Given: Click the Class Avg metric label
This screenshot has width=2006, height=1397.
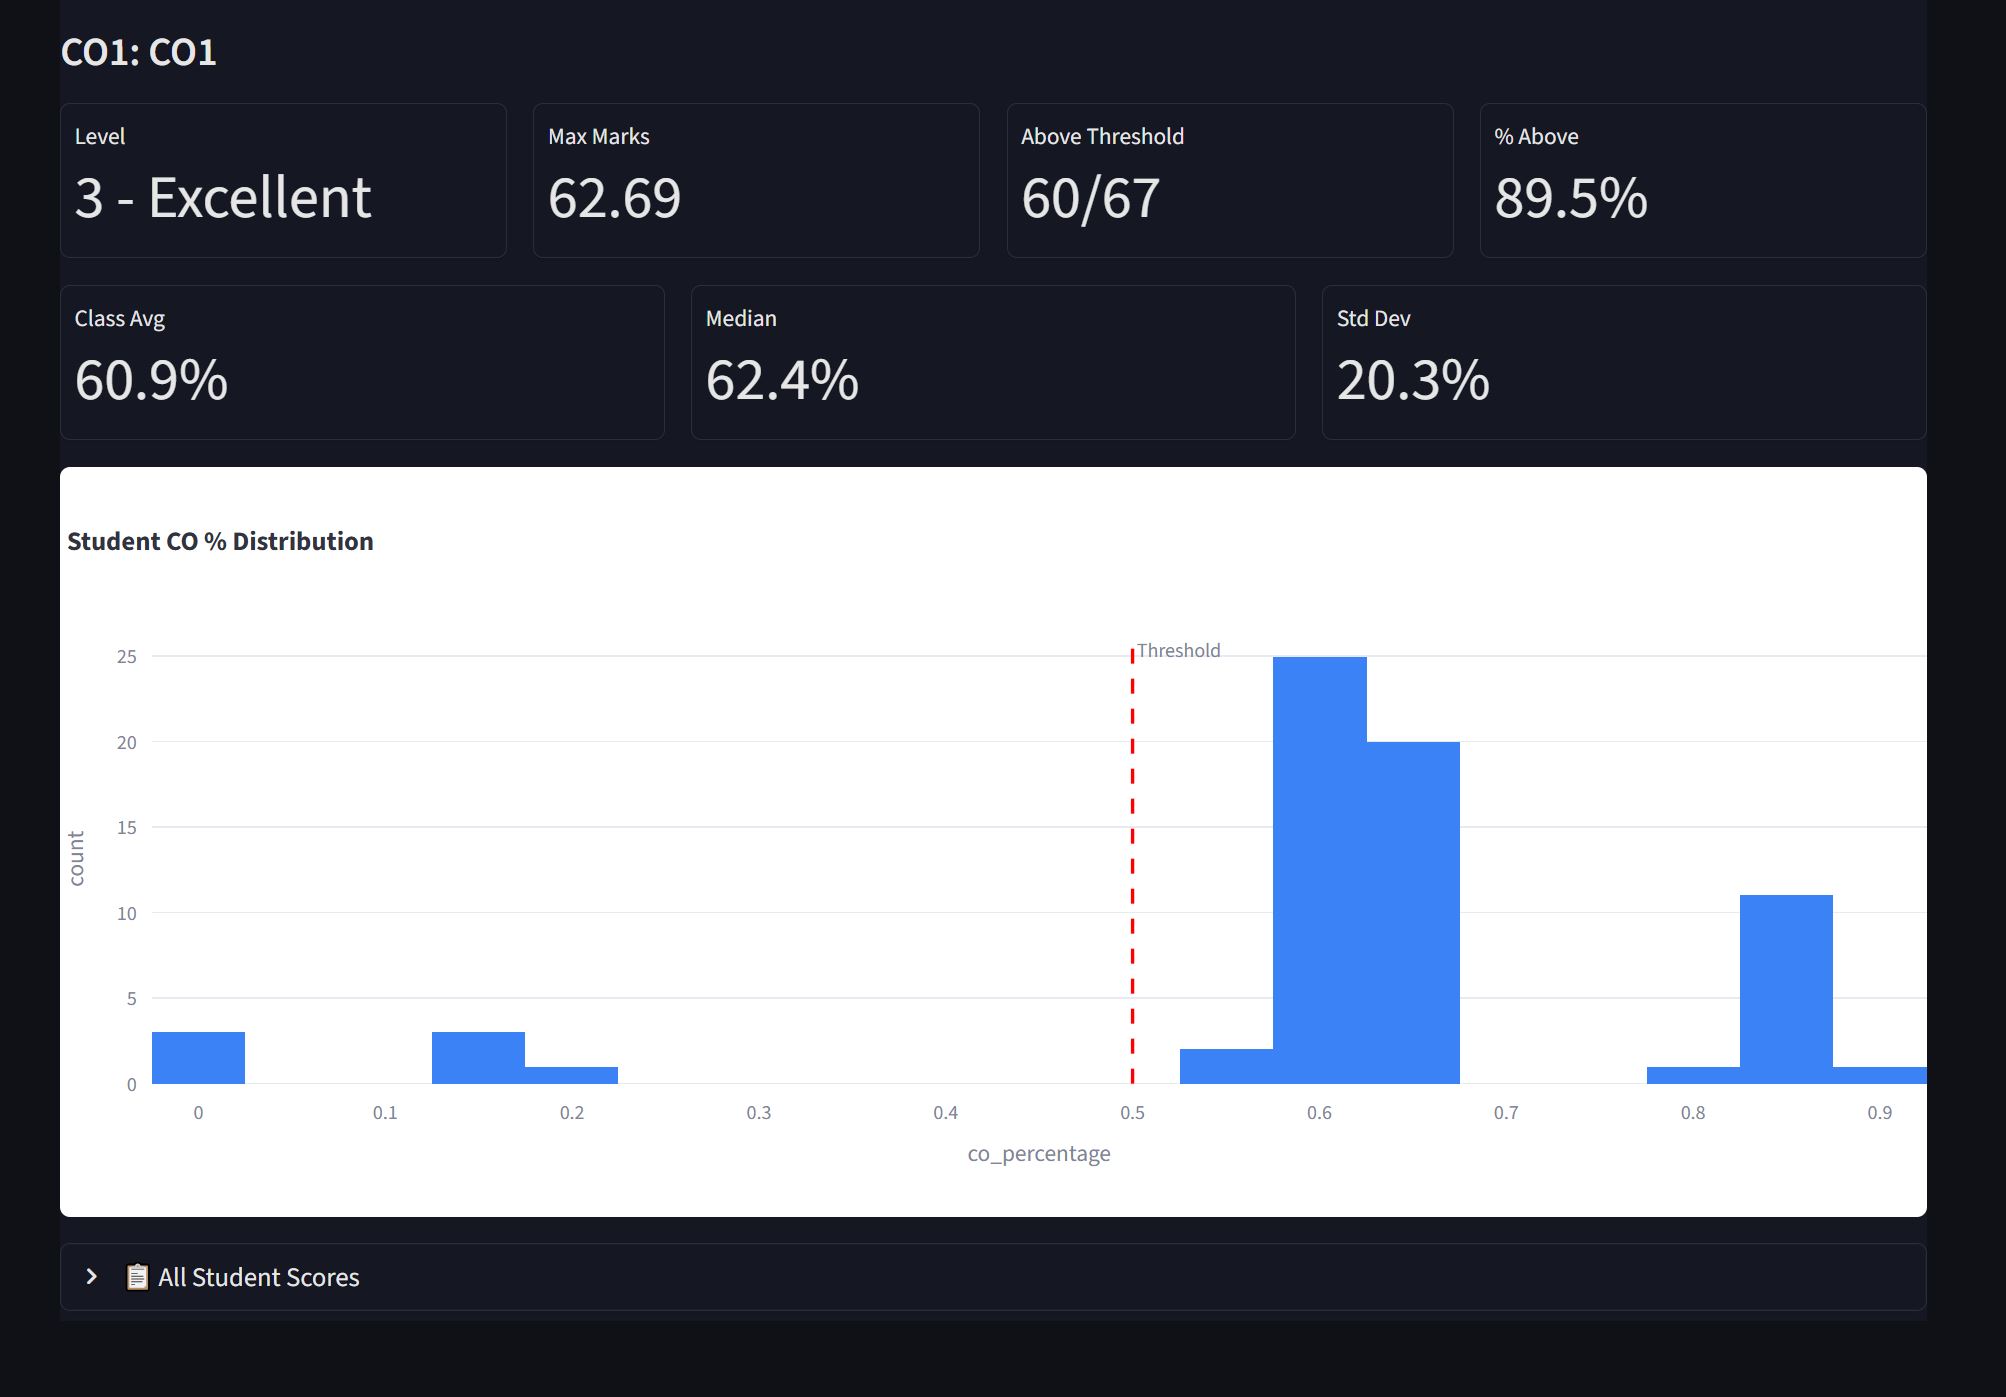Looking at the screenshot, I should point(120,319).
